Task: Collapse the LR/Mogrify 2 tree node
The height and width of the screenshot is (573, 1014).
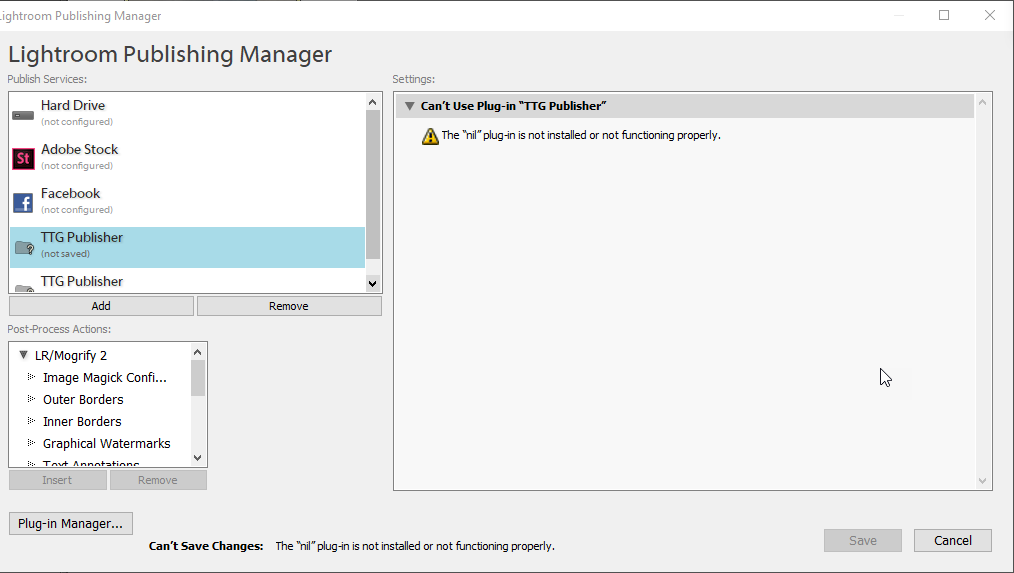Action: [x=24, y=355]
